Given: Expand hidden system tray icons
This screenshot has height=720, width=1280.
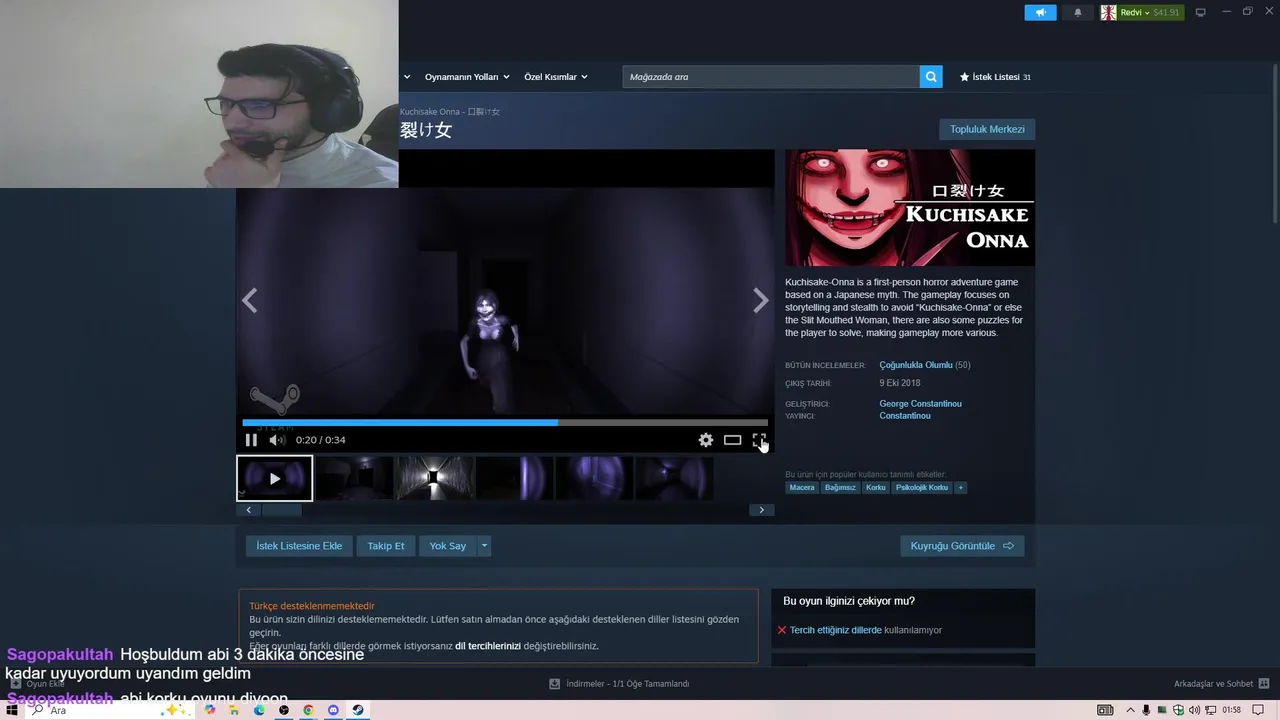Looking at the screenshot, I should click(x=1131, y=710).
